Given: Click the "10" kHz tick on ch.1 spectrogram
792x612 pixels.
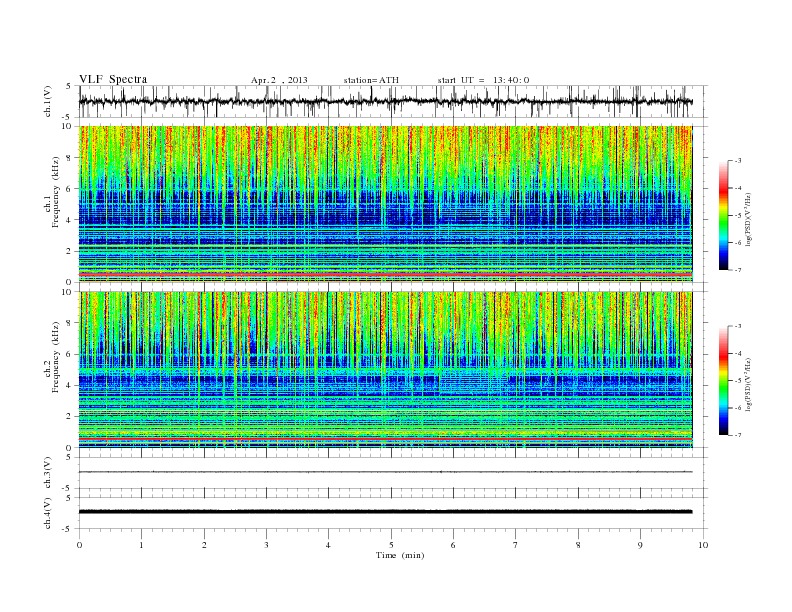Looking at the screenshot, I should pos(67,126).
